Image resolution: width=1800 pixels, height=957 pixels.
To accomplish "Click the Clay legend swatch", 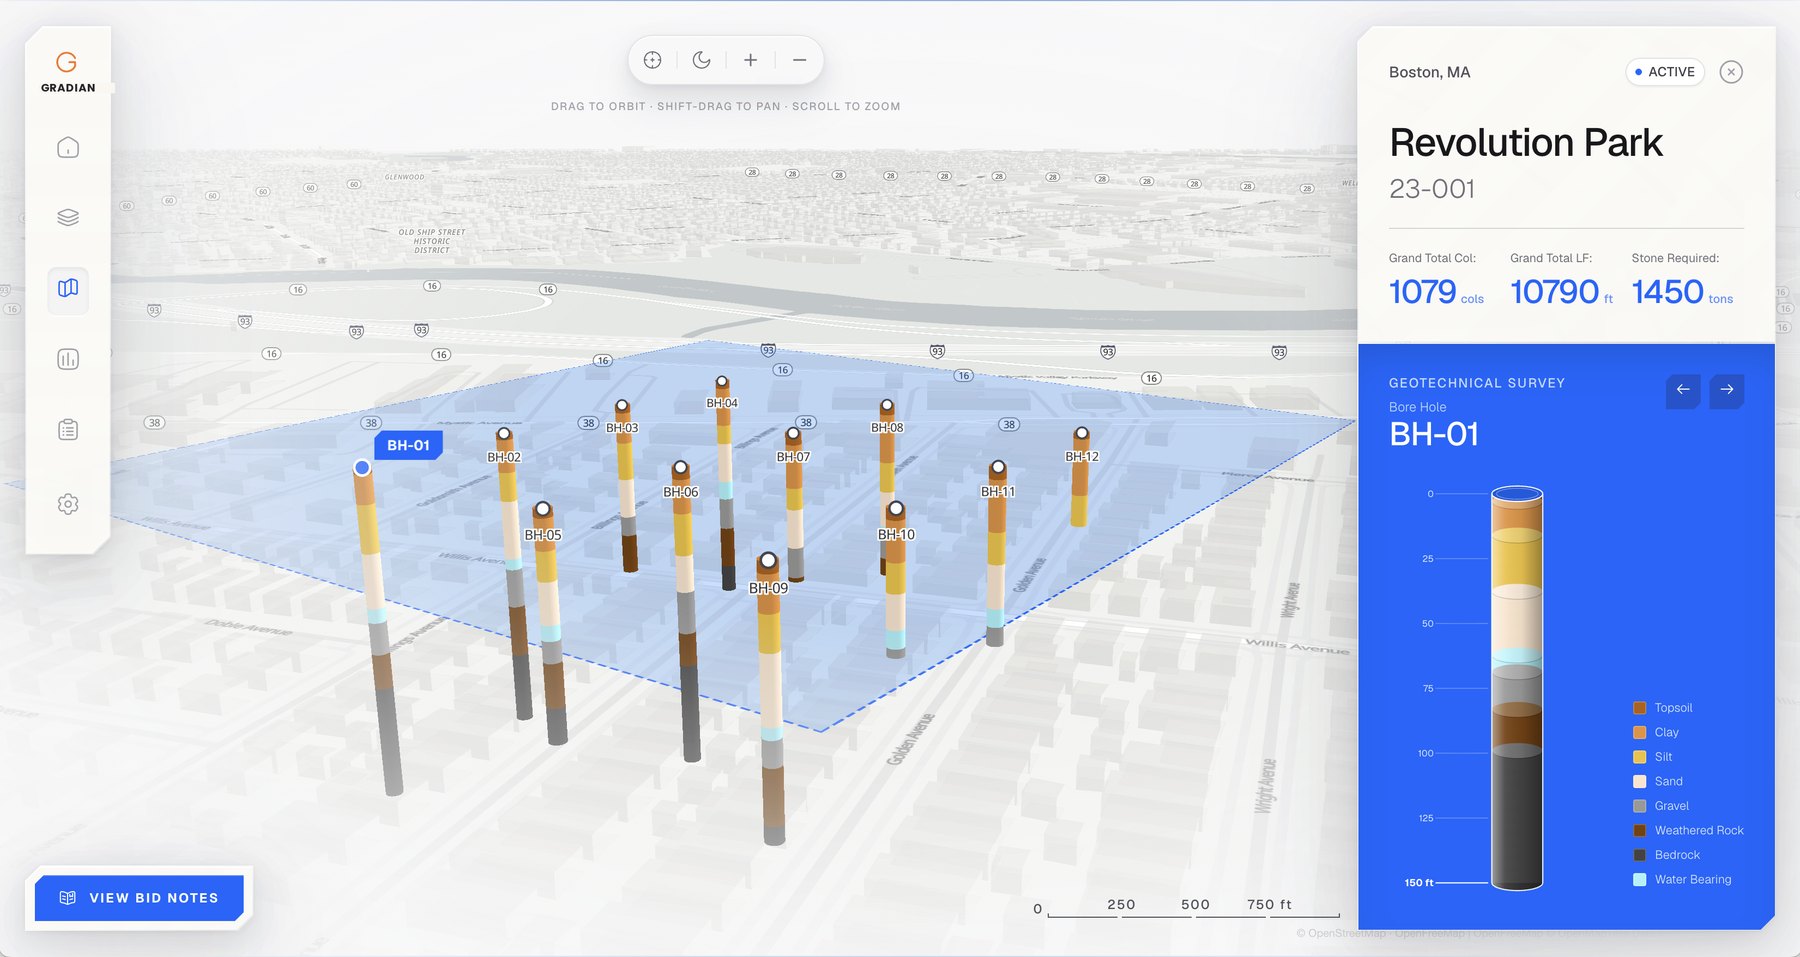I will tap(1640, 732).
